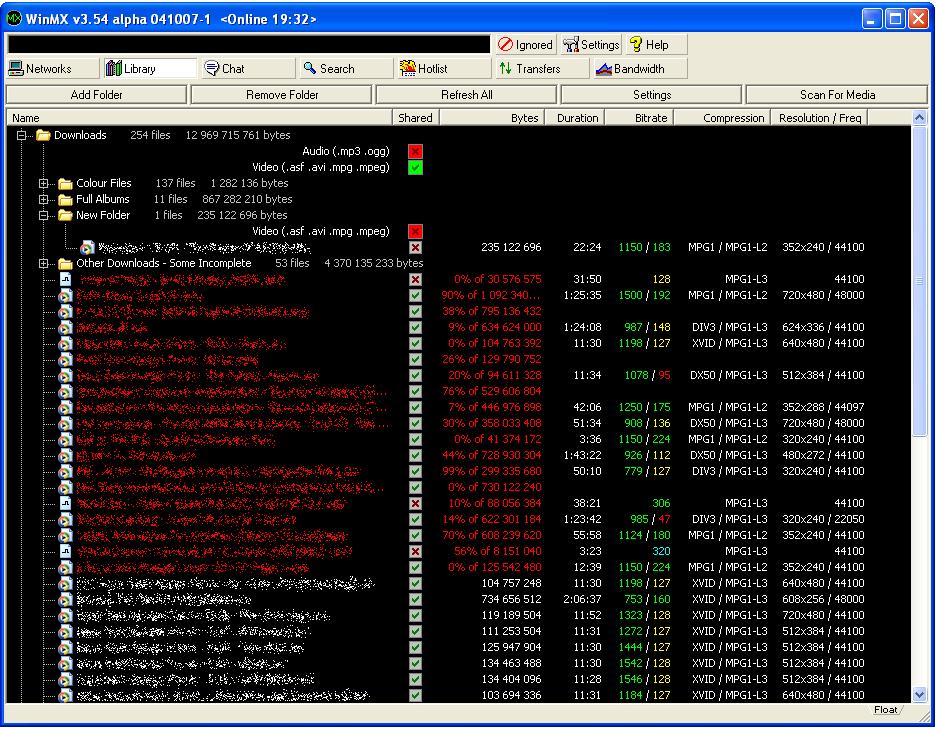Switch to the Library tab
936x729 pixels.
coord(150,69)
